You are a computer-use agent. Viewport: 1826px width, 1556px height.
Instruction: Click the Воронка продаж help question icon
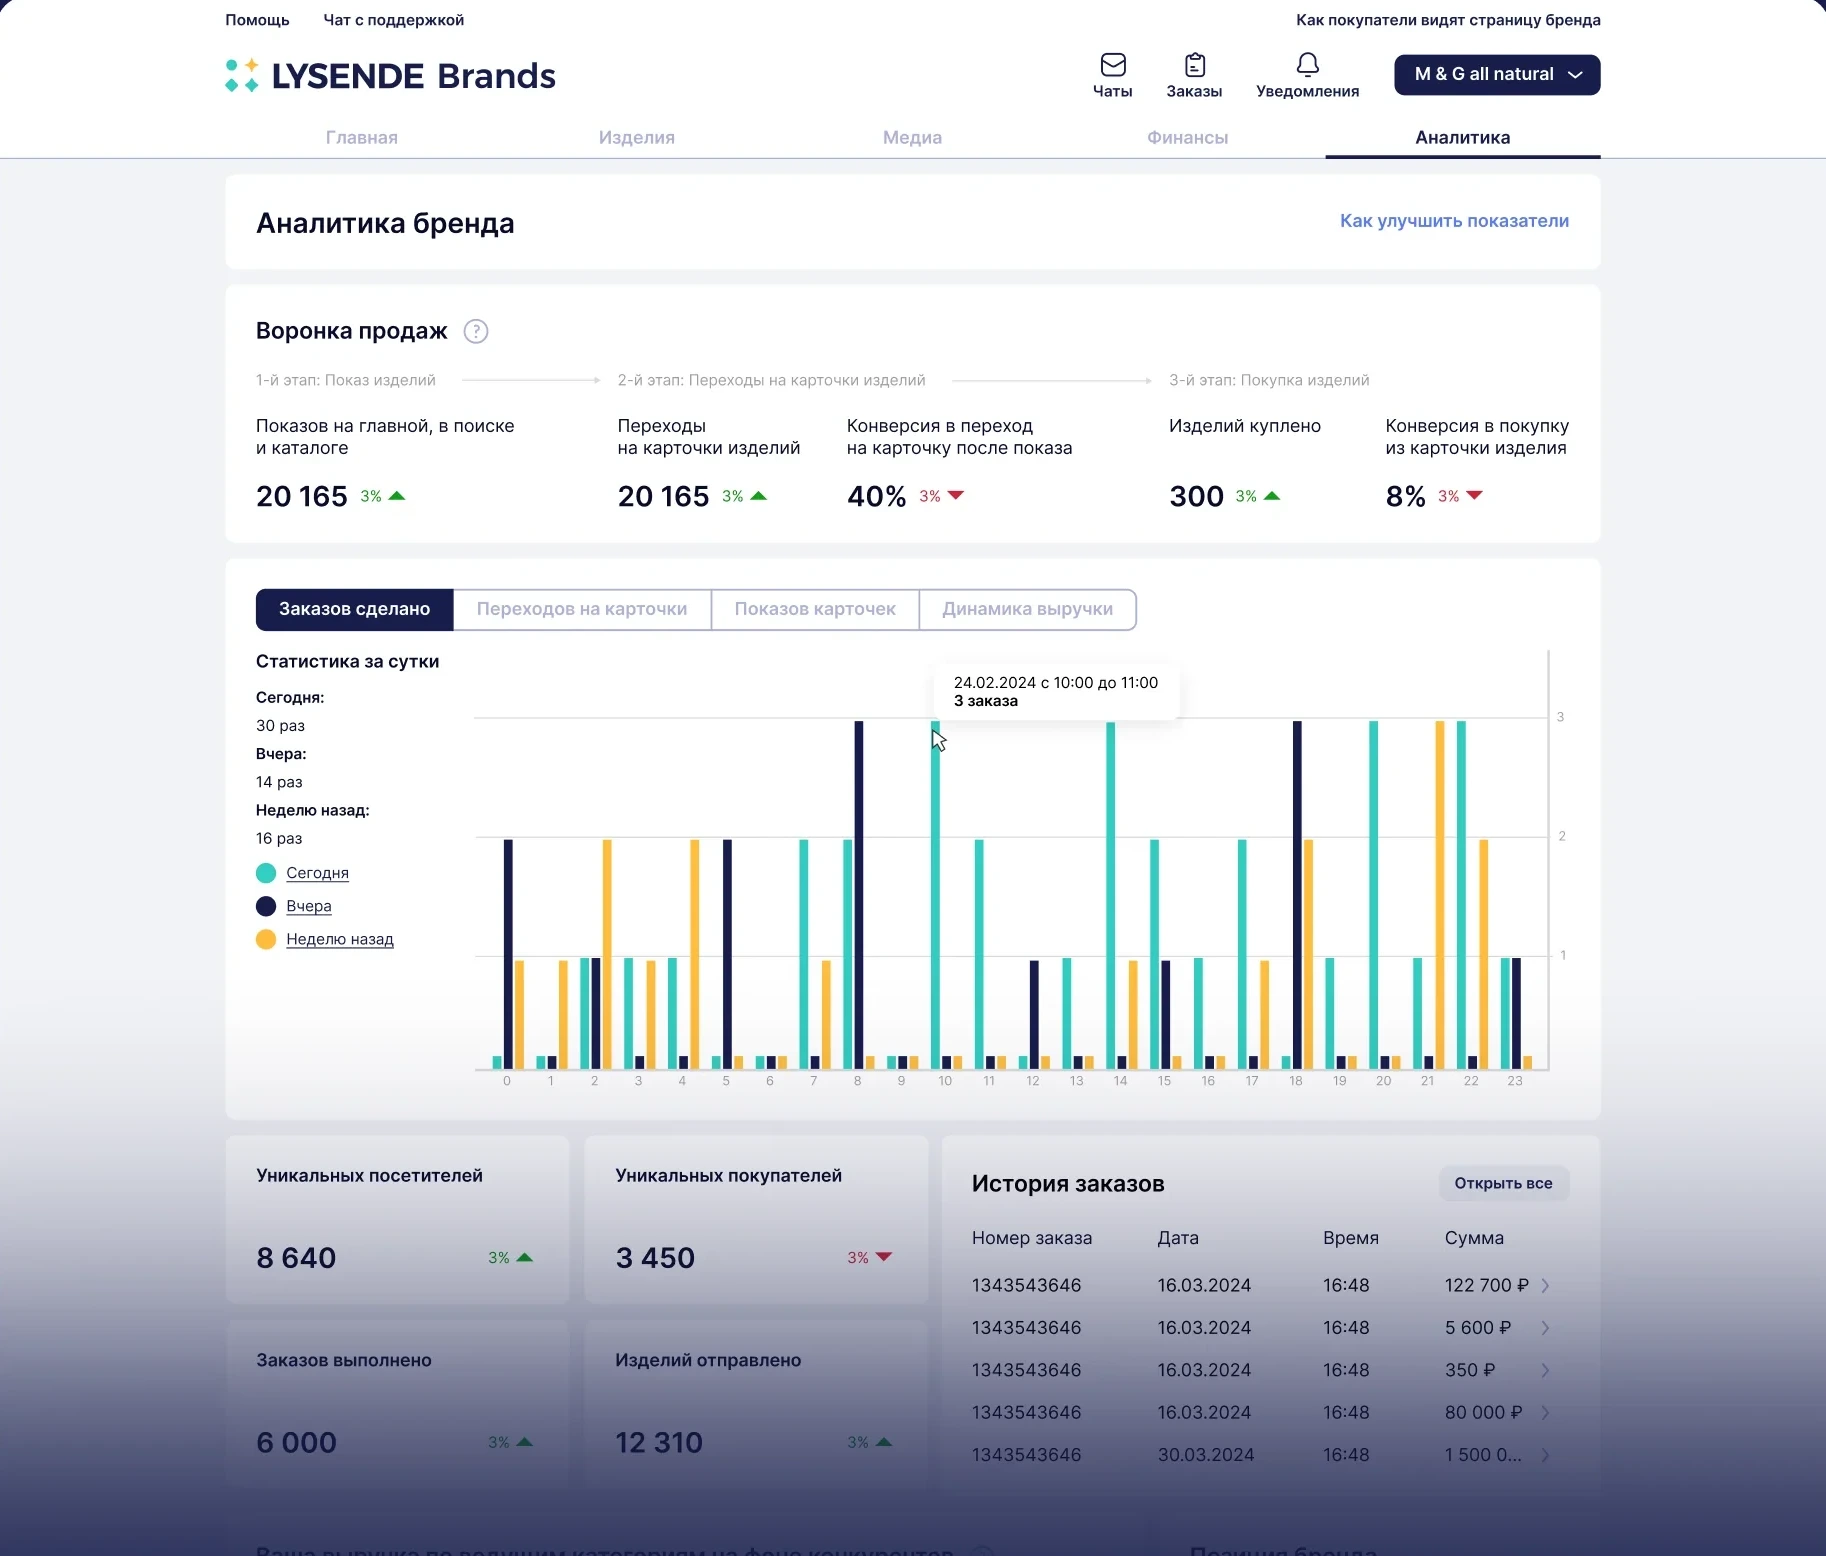click(476, 331)
